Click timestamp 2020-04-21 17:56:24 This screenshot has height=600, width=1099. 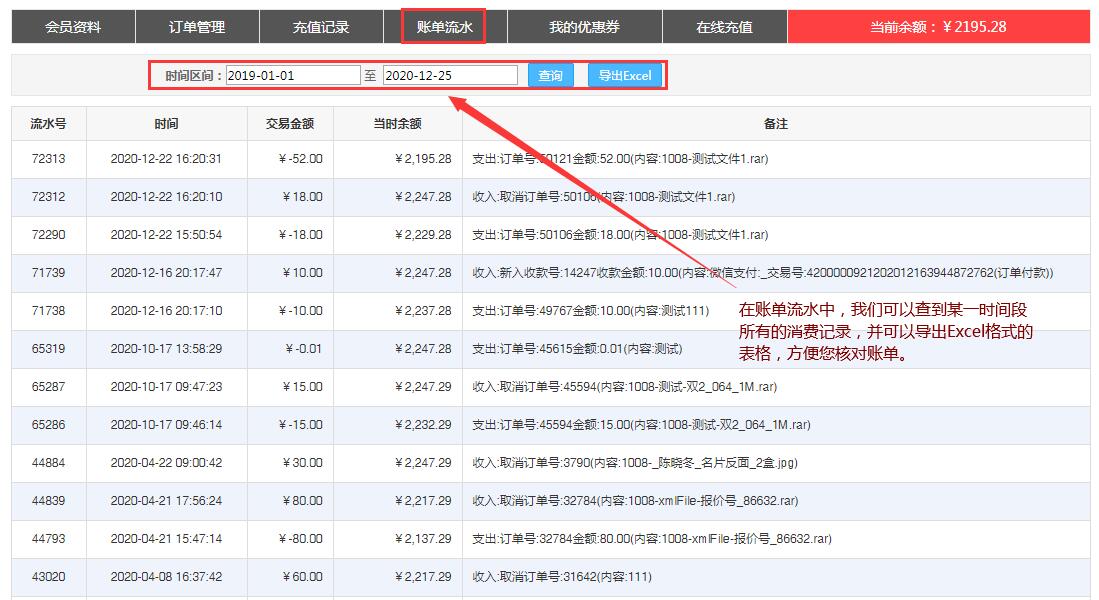pyautogui.click(x=166, y=500)
